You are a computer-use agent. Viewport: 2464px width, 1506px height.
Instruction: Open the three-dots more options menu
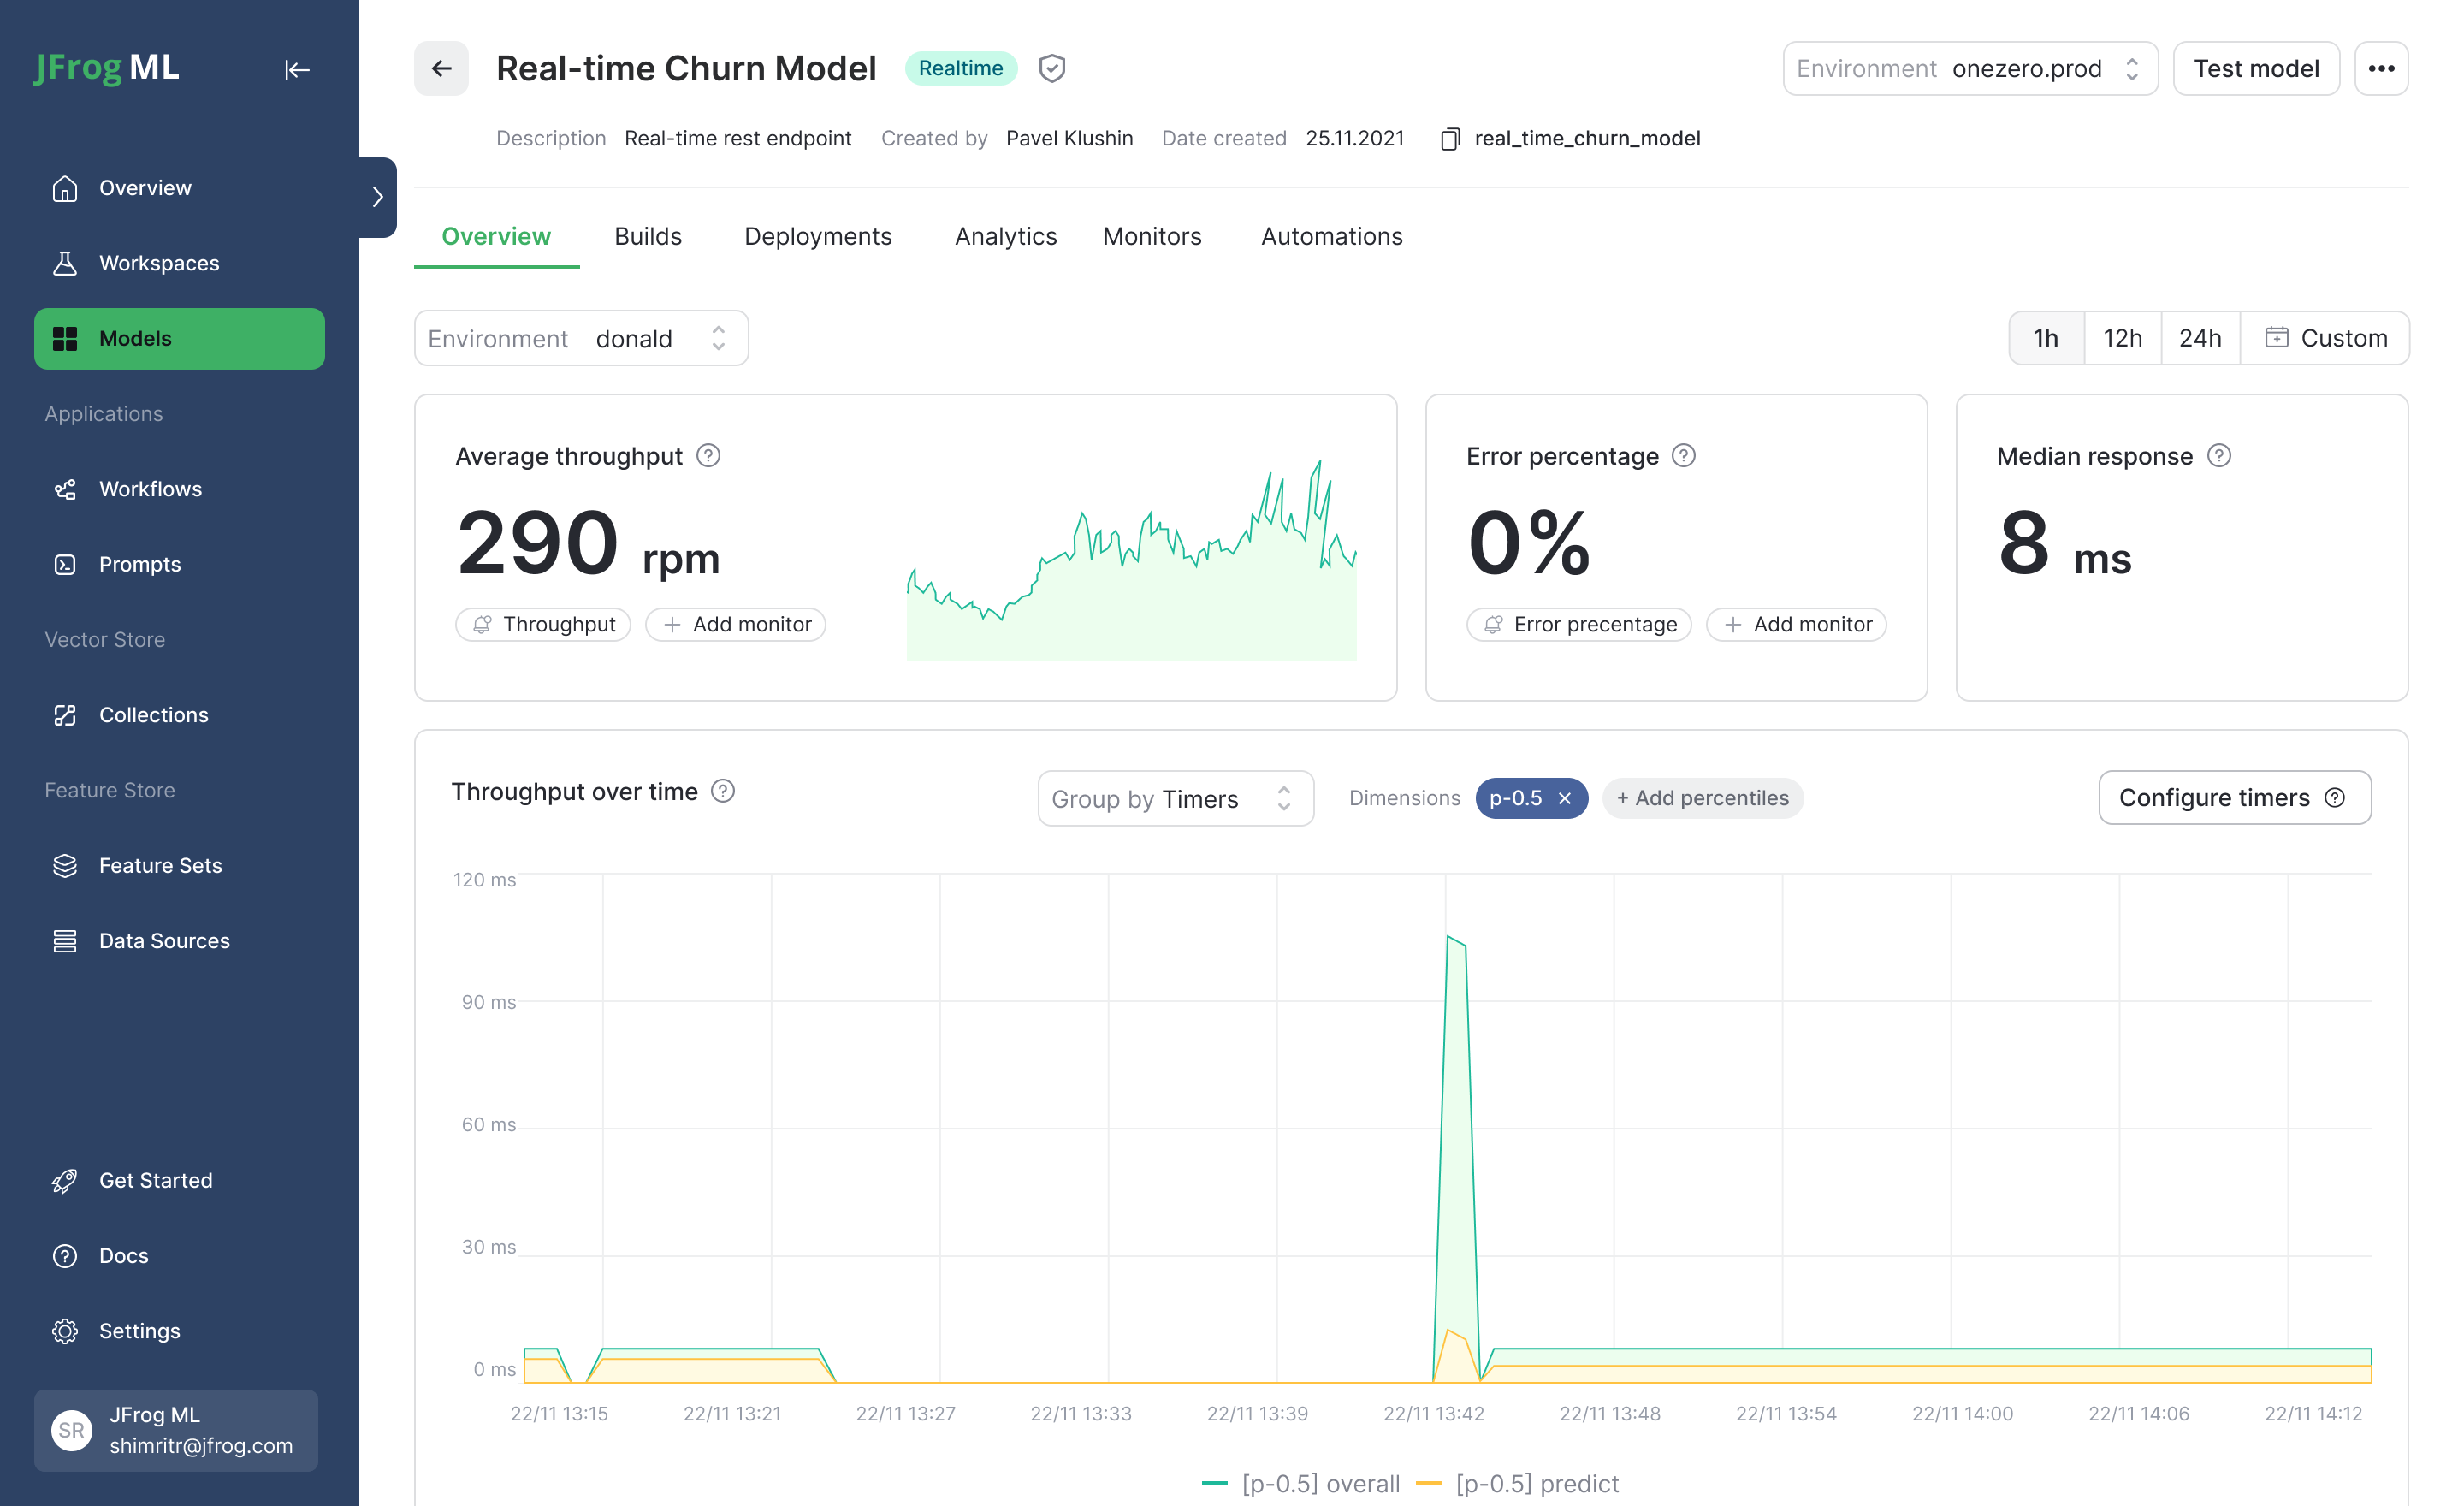click(2381, 69)
